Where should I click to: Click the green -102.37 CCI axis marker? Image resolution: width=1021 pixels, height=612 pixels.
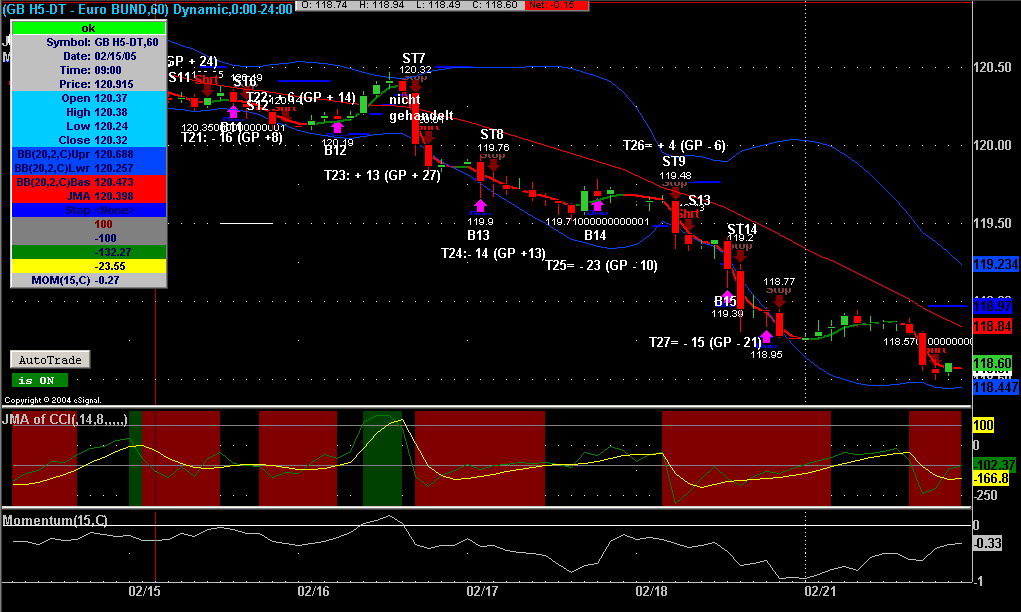tap(994, 465)
